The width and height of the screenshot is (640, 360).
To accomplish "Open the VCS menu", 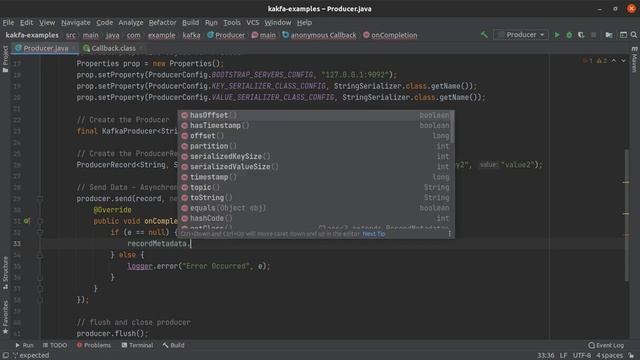I will tap(253, 22).
